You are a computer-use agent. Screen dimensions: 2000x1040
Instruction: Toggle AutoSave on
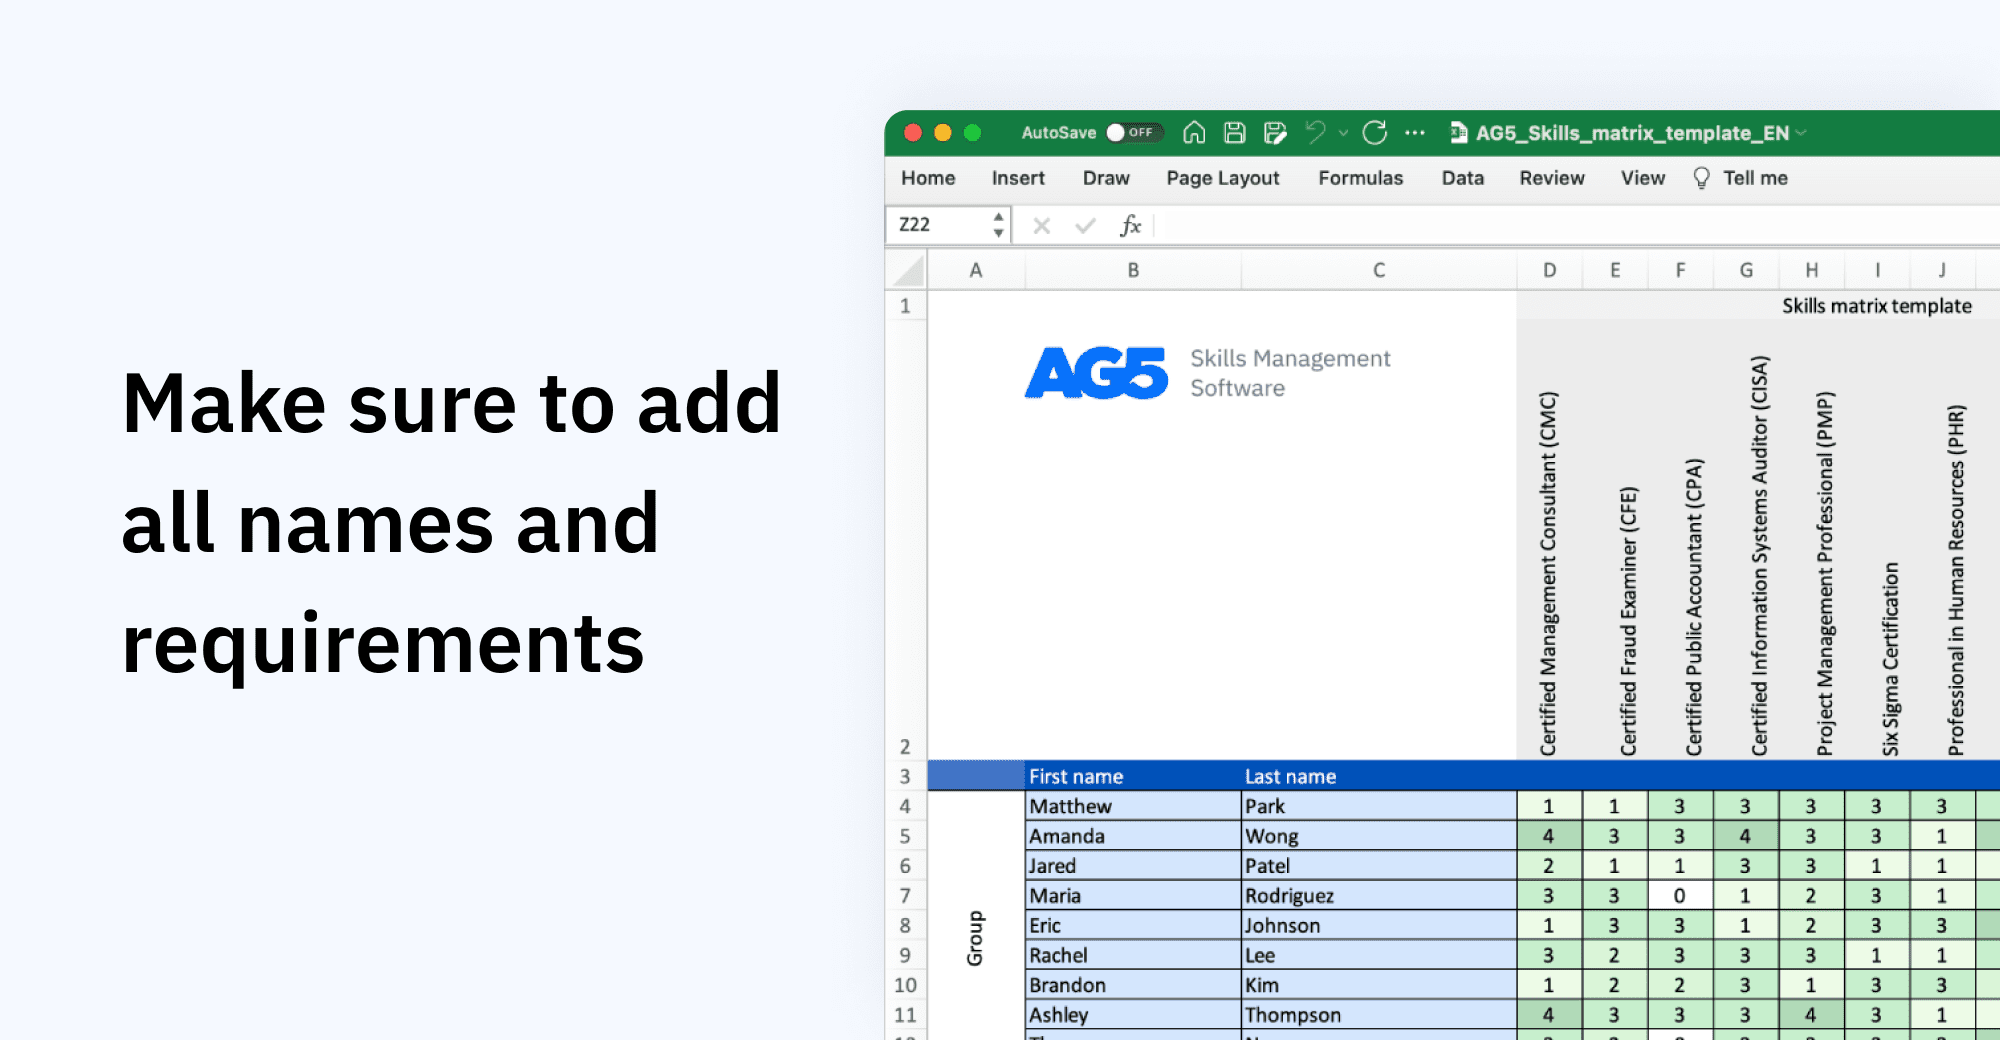click(x=1134, y=132)
